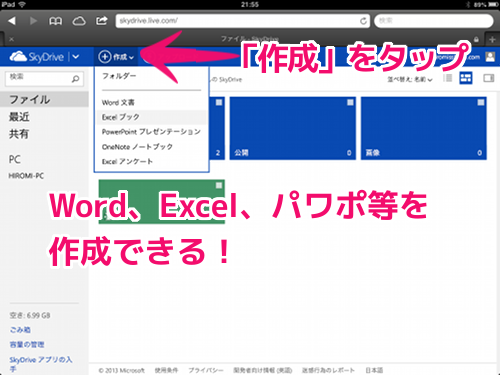Check the green Excel file checkbox

tap(219, 185)
